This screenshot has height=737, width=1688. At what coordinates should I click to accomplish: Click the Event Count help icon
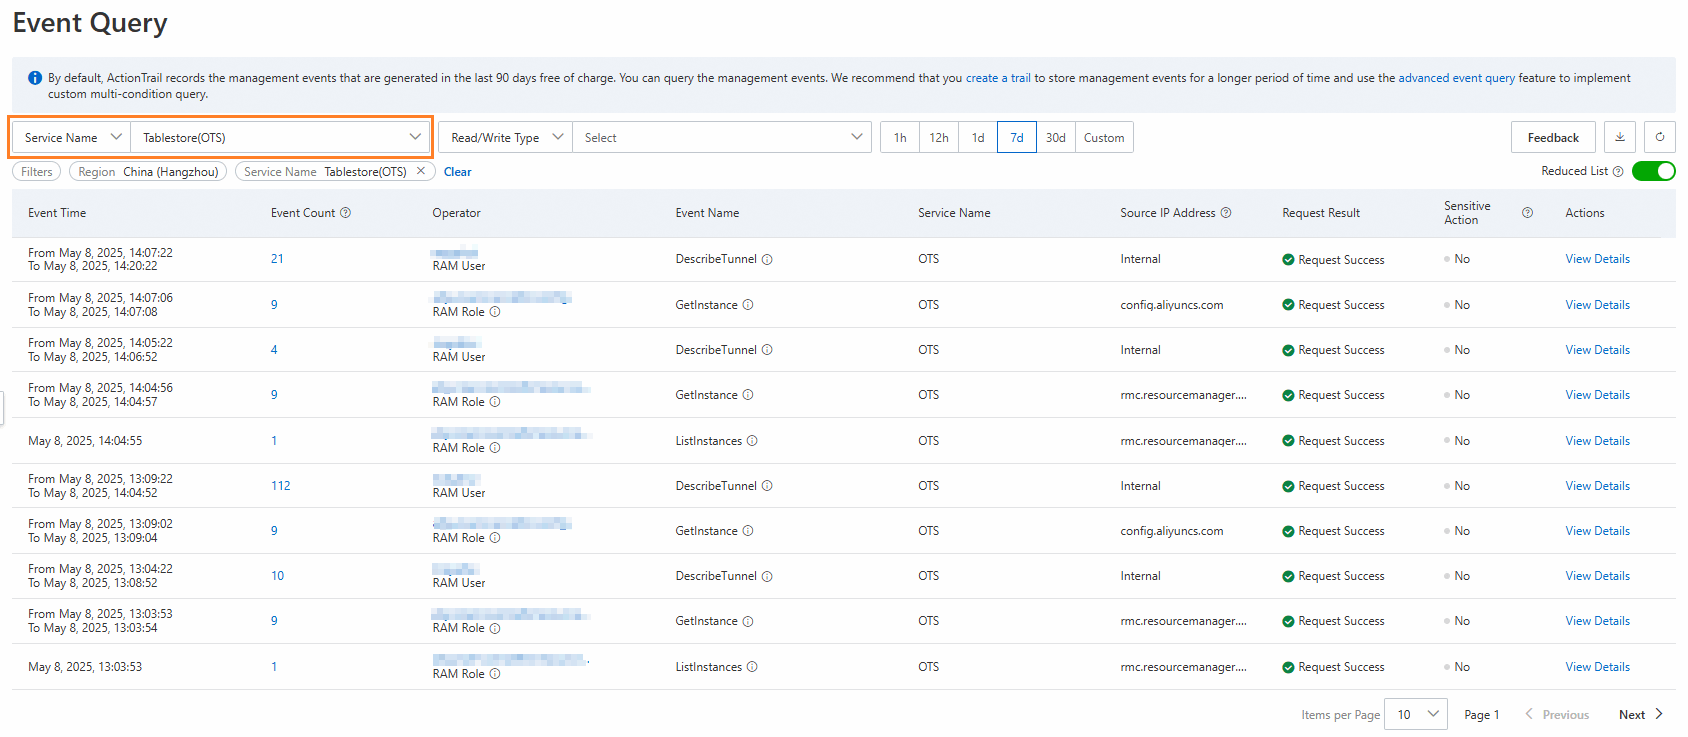point(346,213)
